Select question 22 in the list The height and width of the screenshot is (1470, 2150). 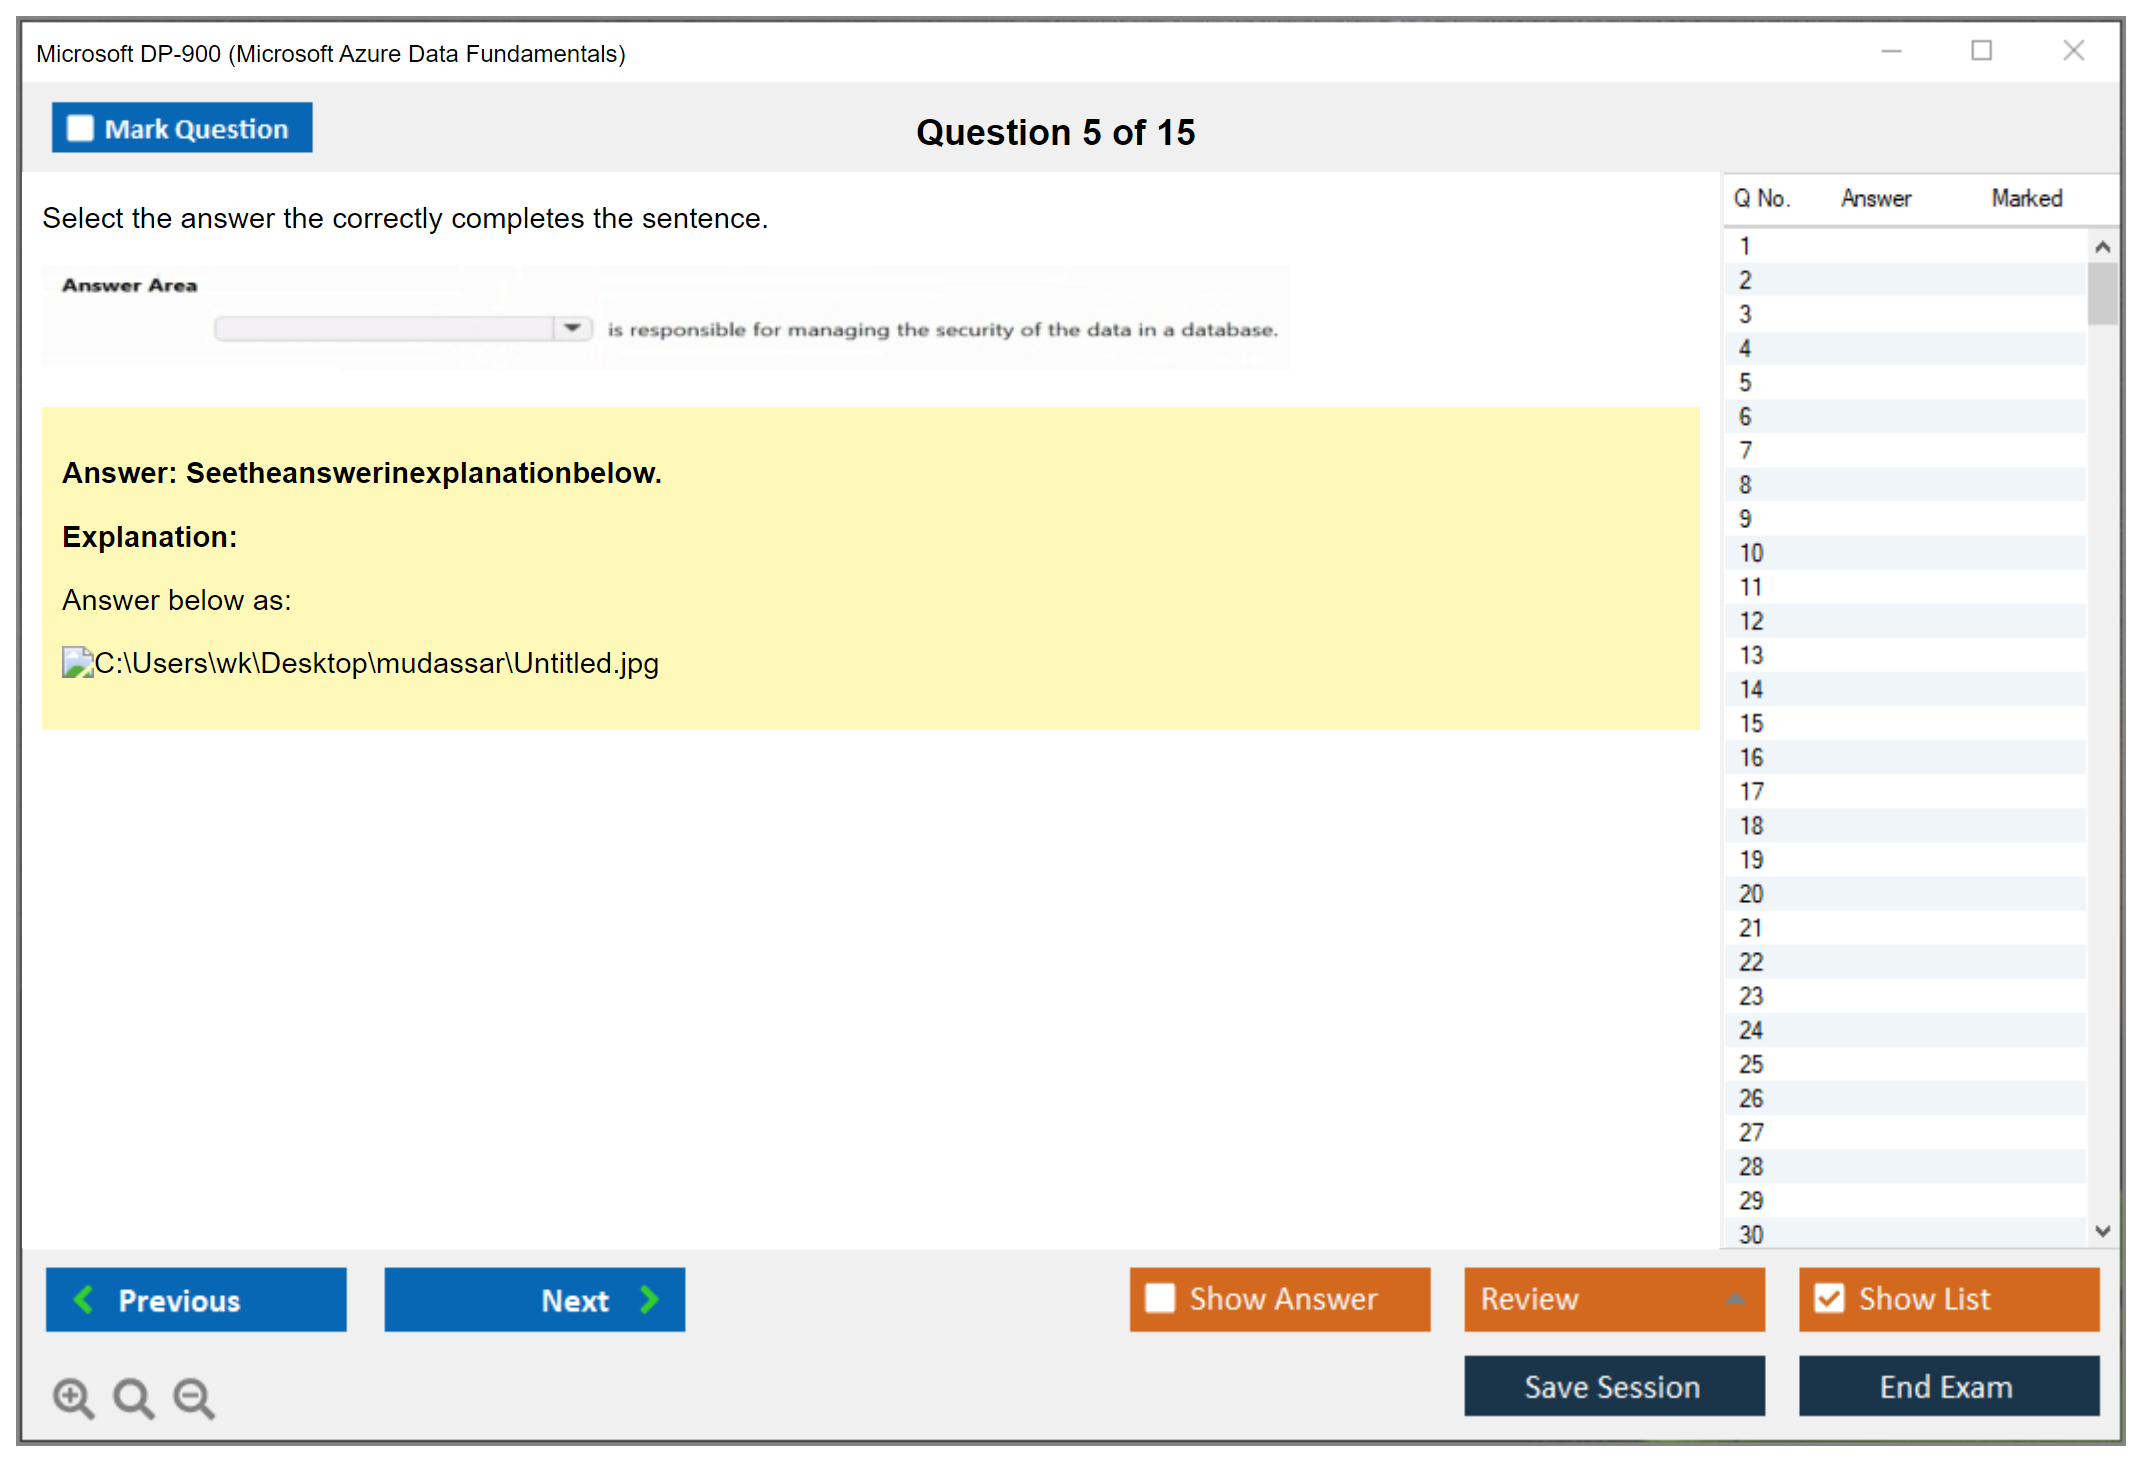click(1751, 962)
